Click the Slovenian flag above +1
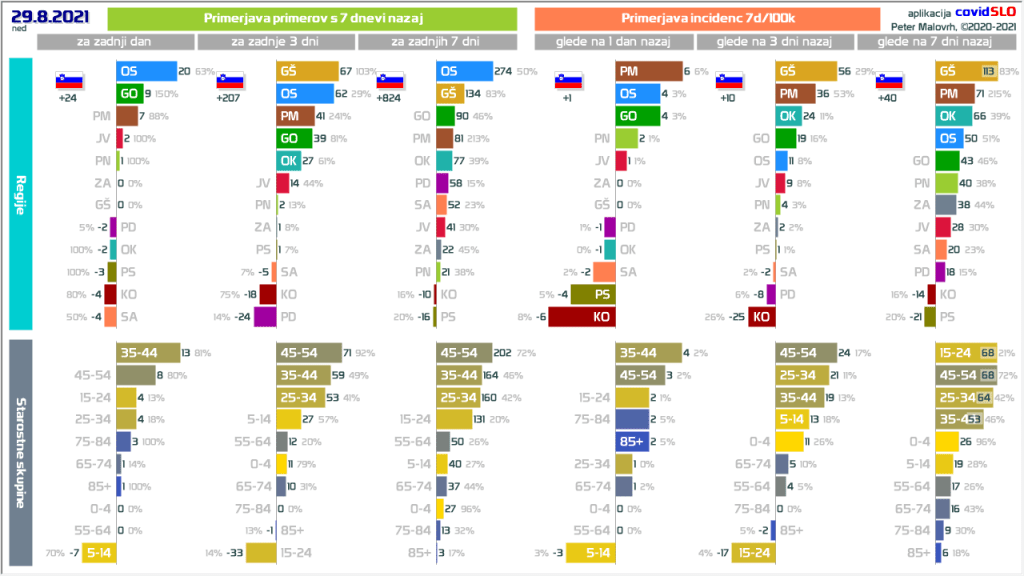Viewport: 1024px width, 576px height. click(x=569, y=81)
